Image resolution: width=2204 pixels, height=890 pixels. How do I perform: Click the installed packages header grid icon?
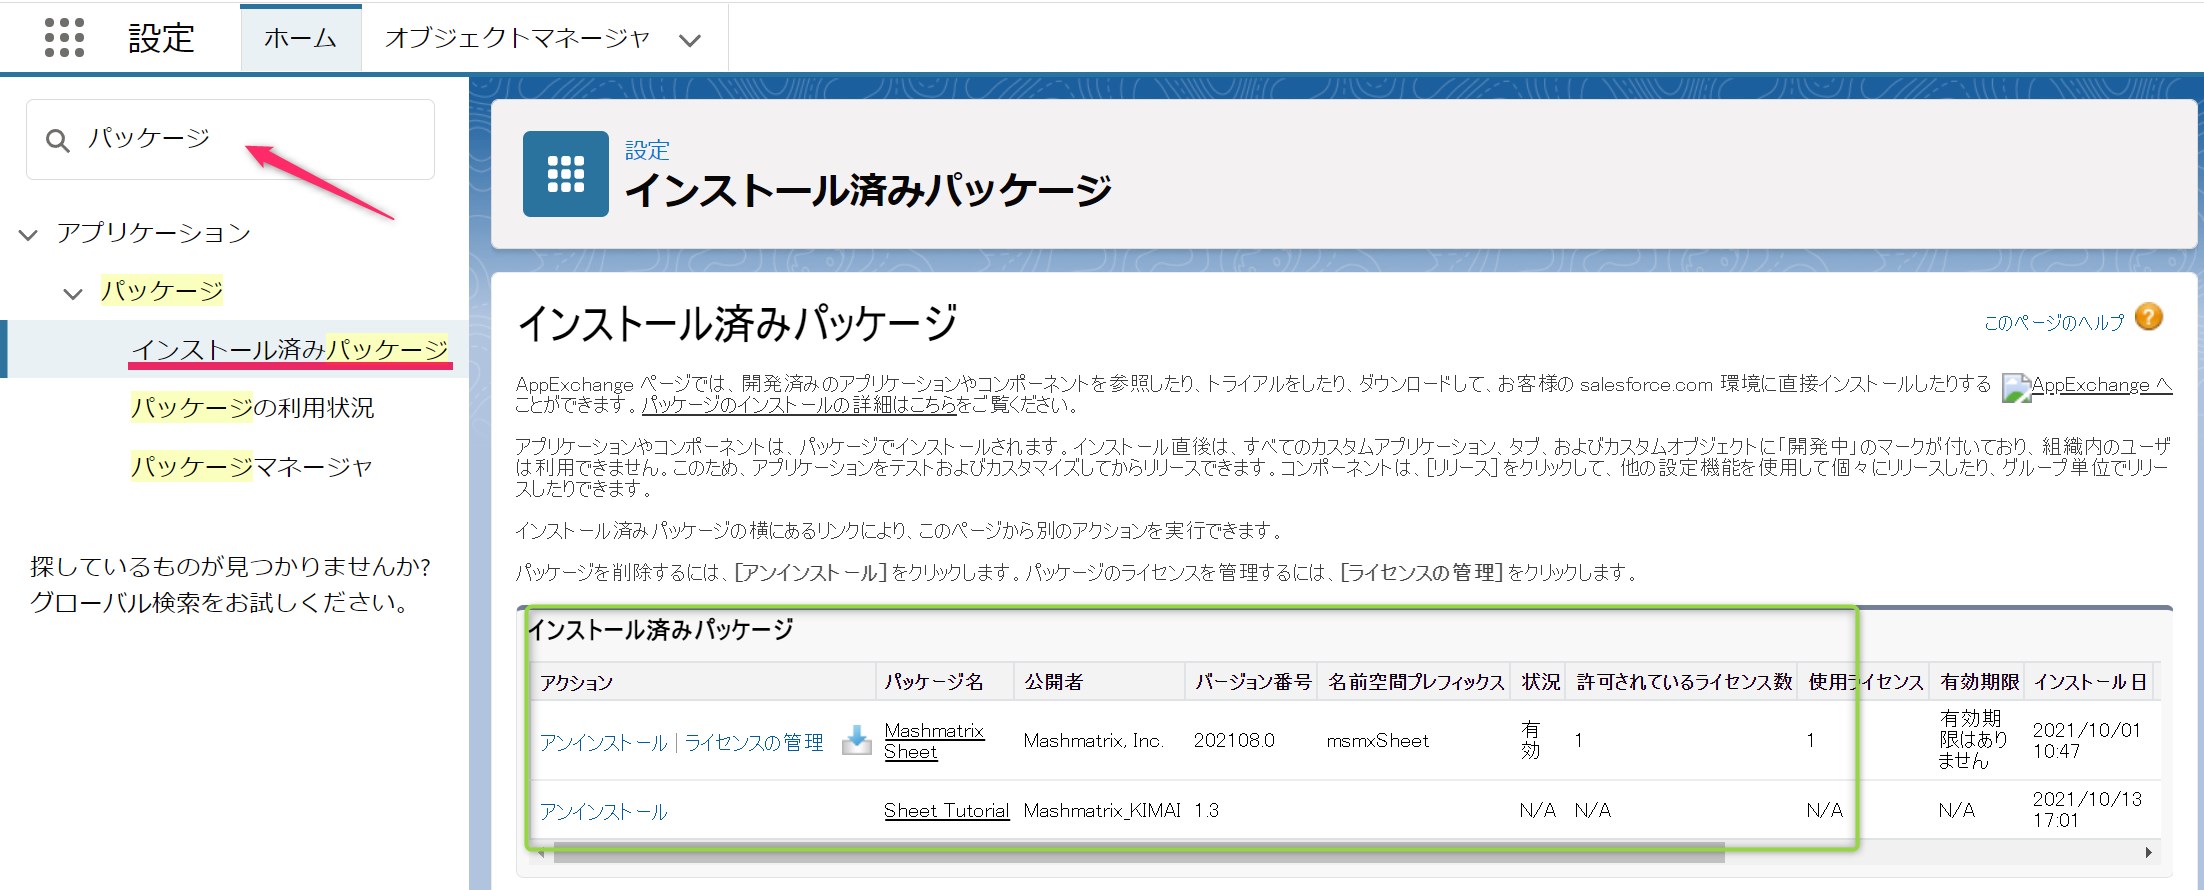point(565,174)
